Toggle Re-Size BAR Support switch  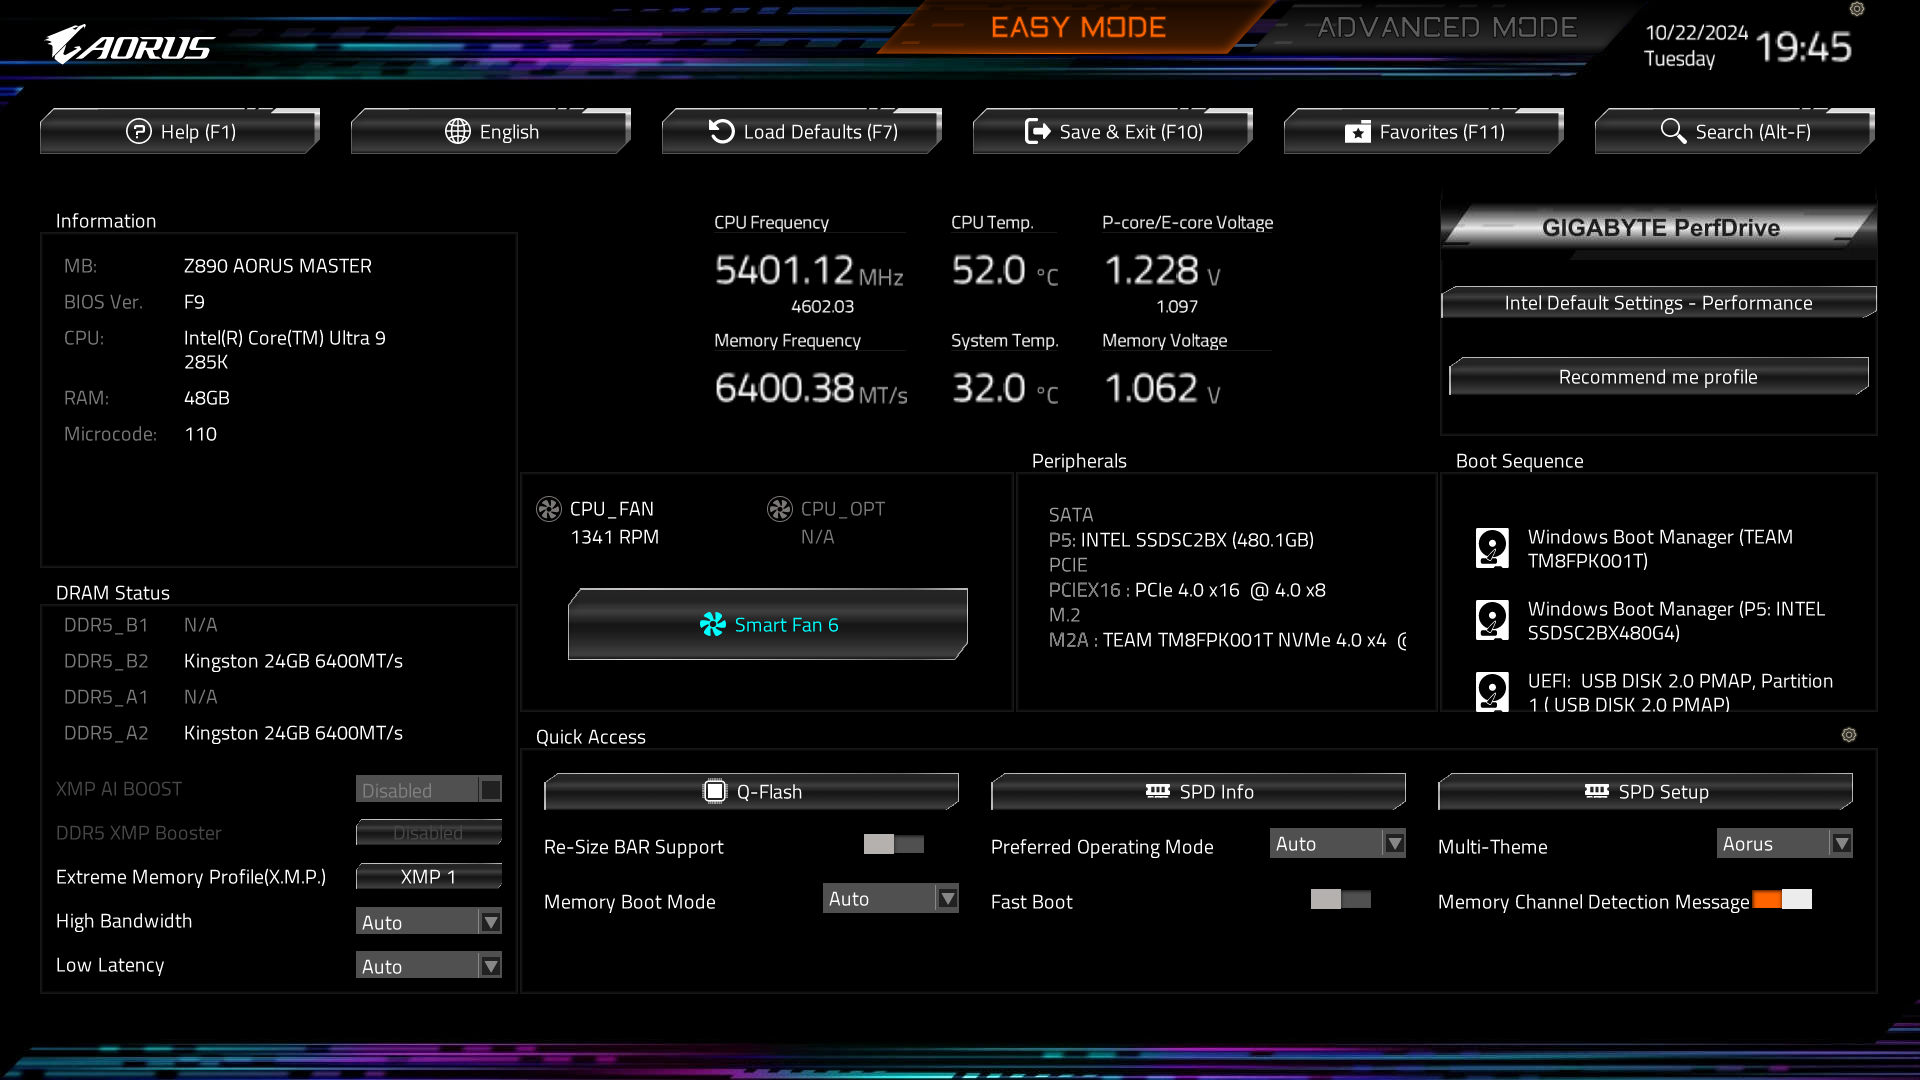click(x=893, y=844)
